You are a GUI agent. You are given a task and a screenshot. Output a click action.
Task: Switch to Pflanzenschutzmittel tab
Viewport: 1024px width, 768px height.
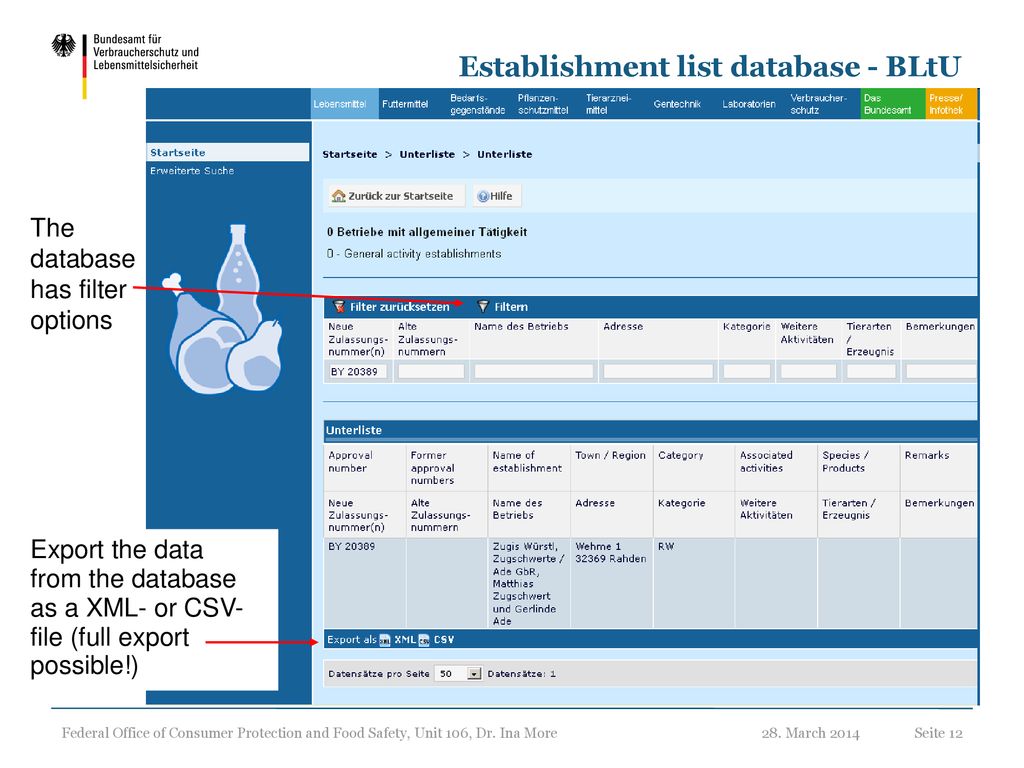[x=543, y=104]
